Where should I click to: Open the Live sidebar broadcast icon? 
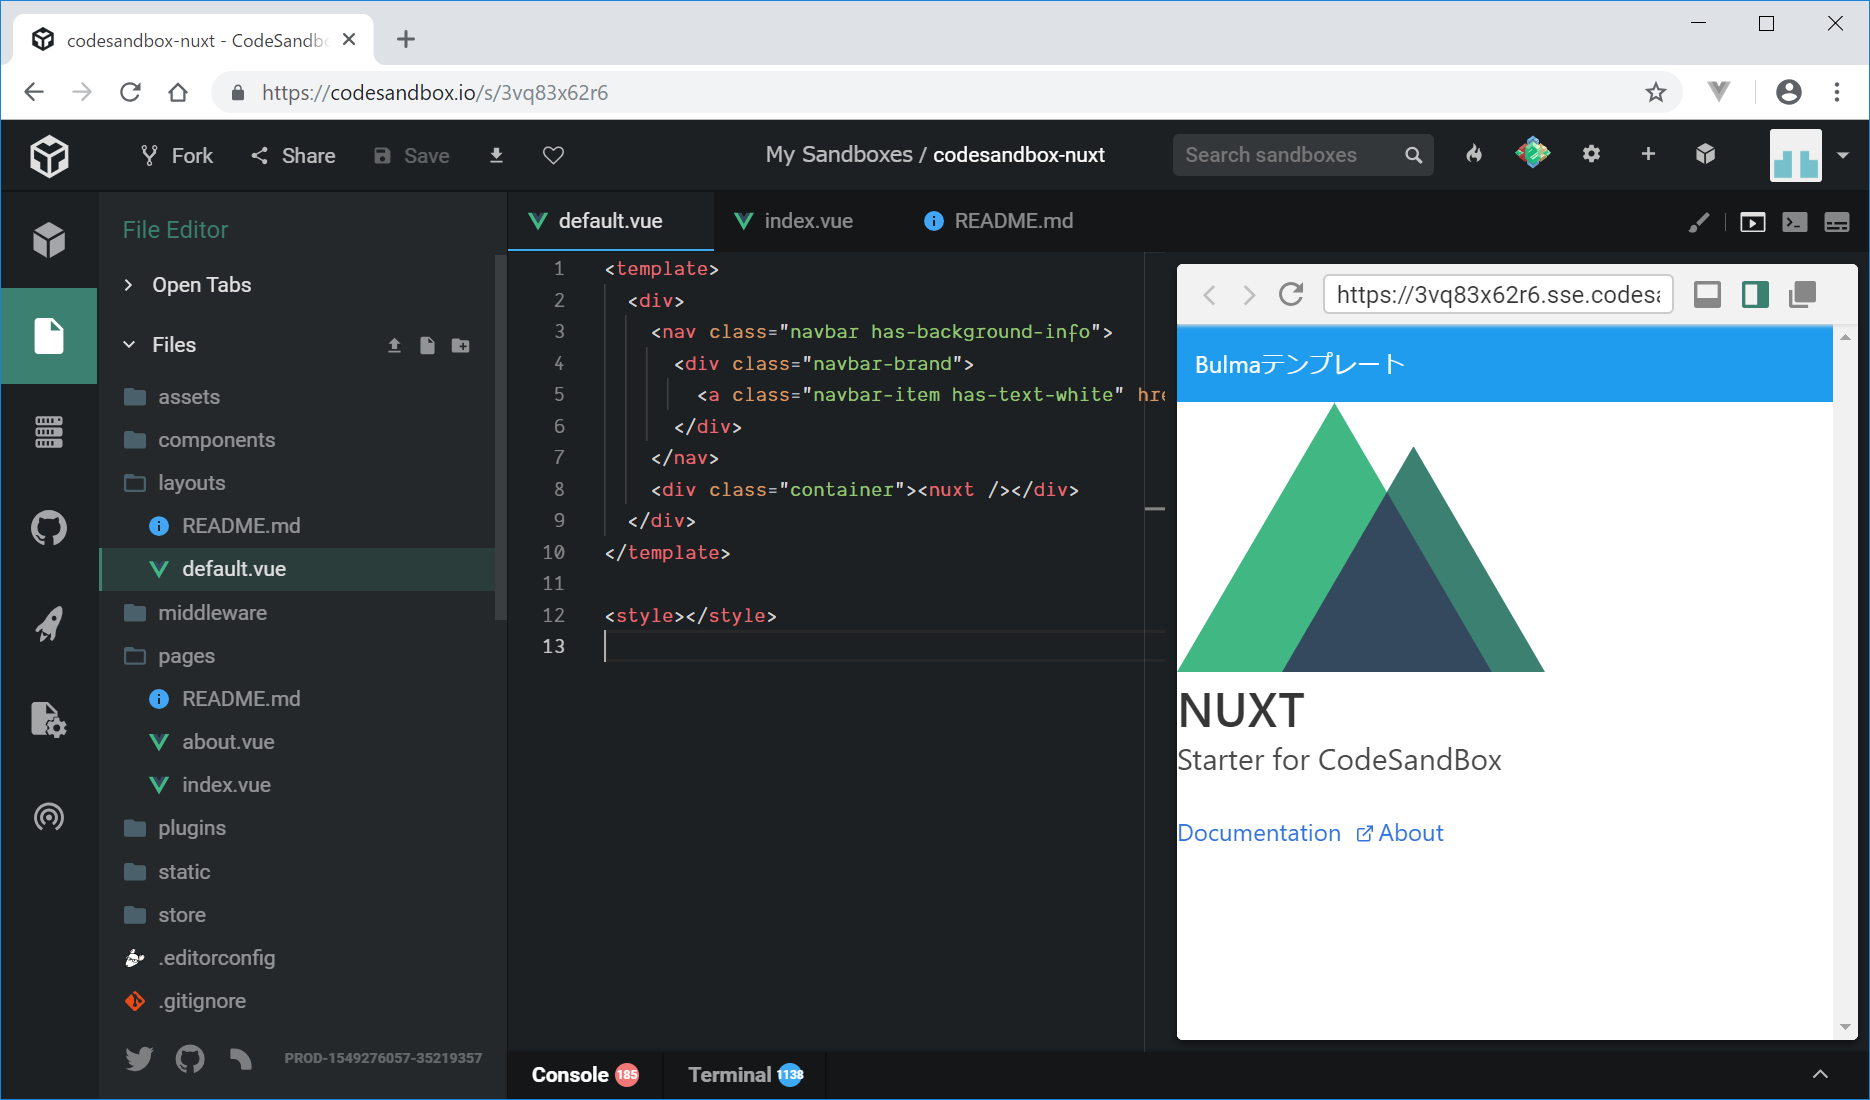pyautogui.click(x=49, y=817)
